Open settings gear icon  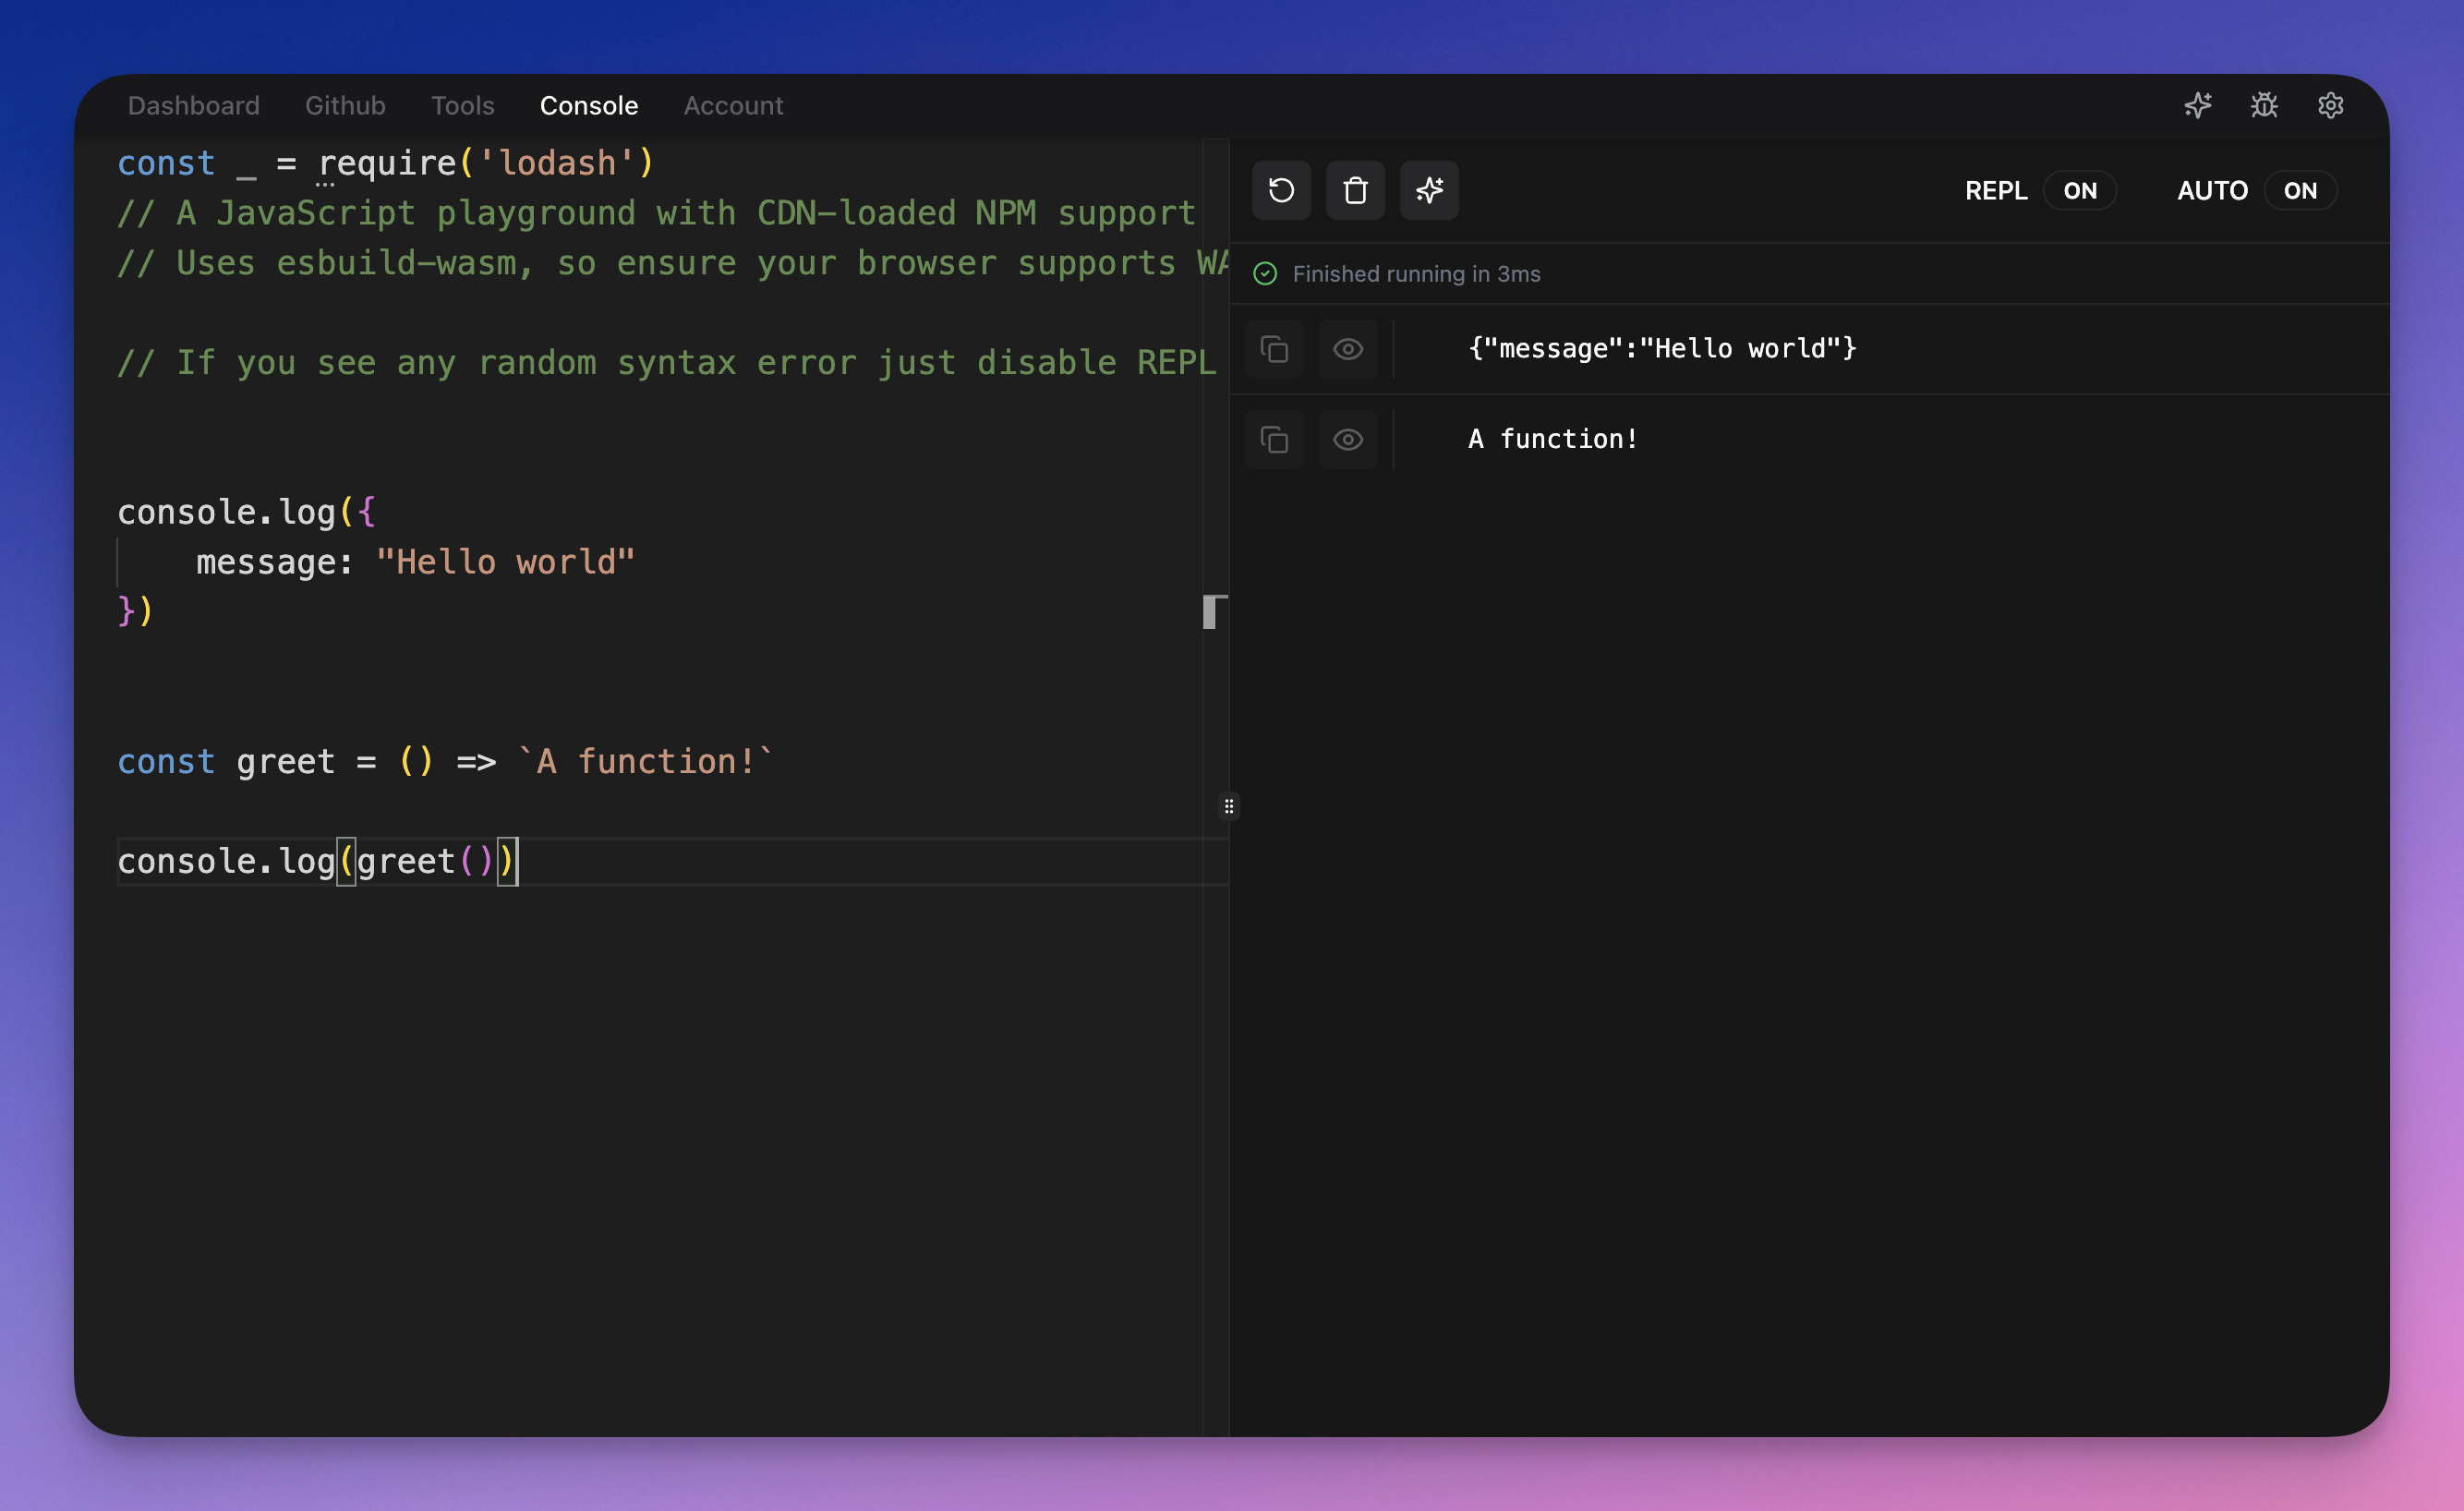coord(2331,105)
